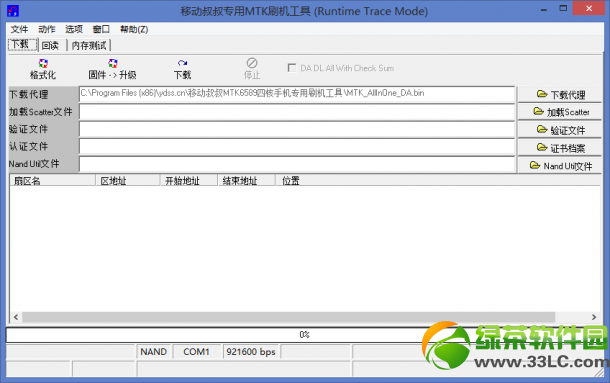Enable DA DL All With Check Sum checkbox
This screenshot has height=383, width=610.
[x=292, y=68]
